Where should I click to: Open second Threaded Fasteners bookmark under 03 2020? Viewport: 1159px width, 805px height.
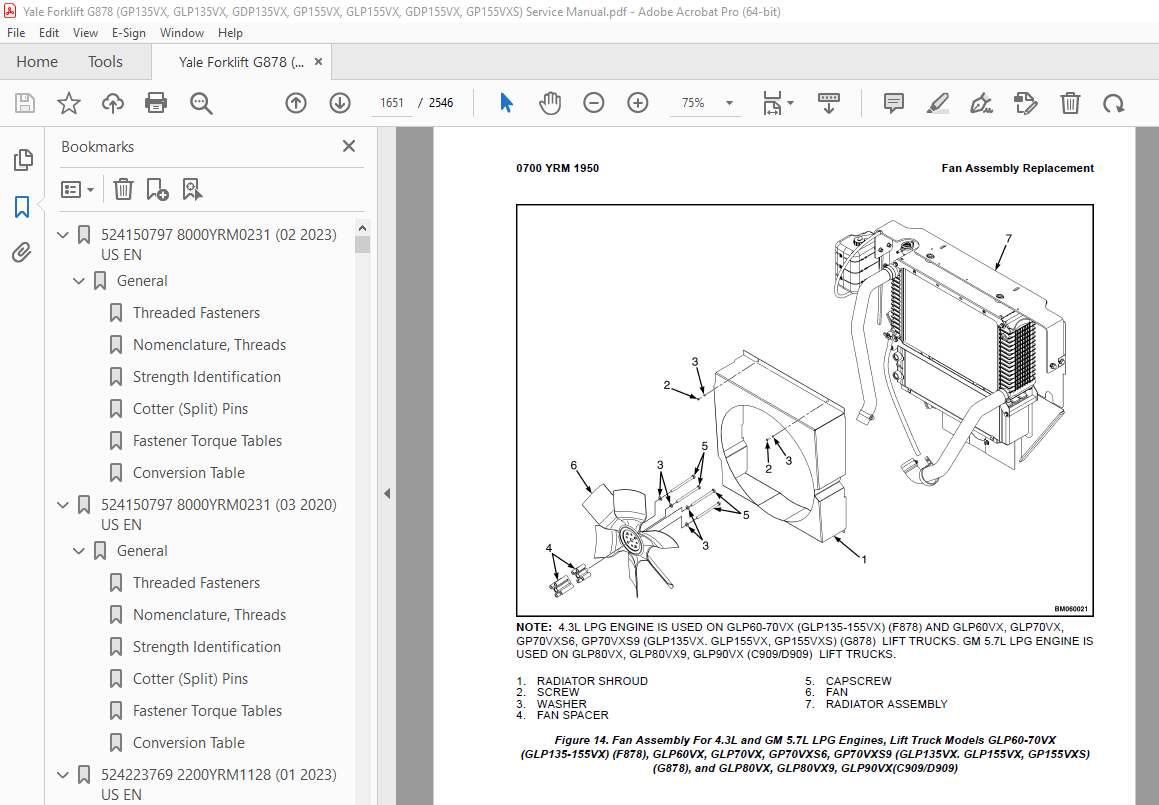[x=197, y=582]
